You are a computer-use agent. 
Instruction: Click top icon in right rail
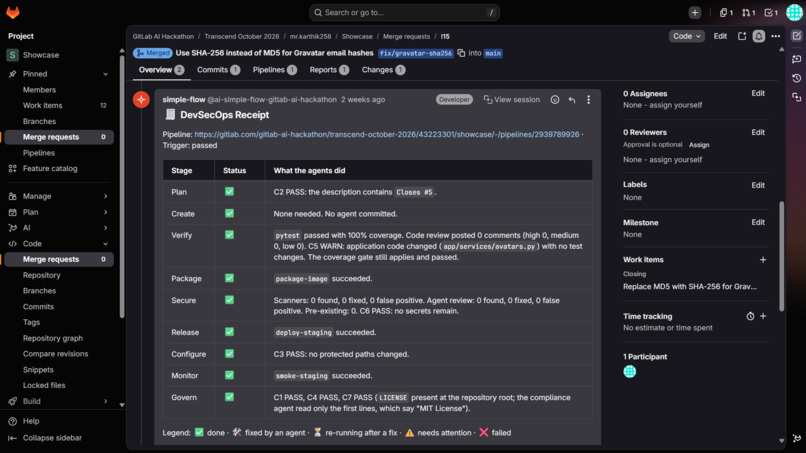[x=796, y=36]
